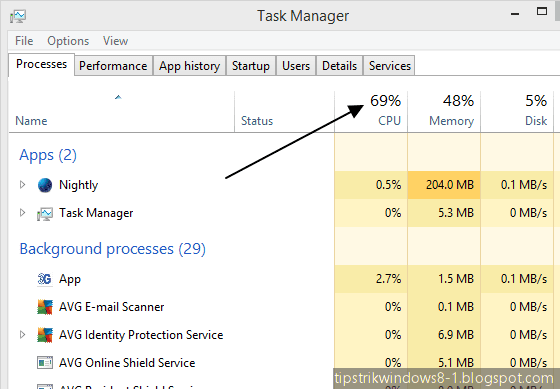Viewport: 560px width, 389px height.
Task: Sort by the Status column header
Action: pos(284,111)
